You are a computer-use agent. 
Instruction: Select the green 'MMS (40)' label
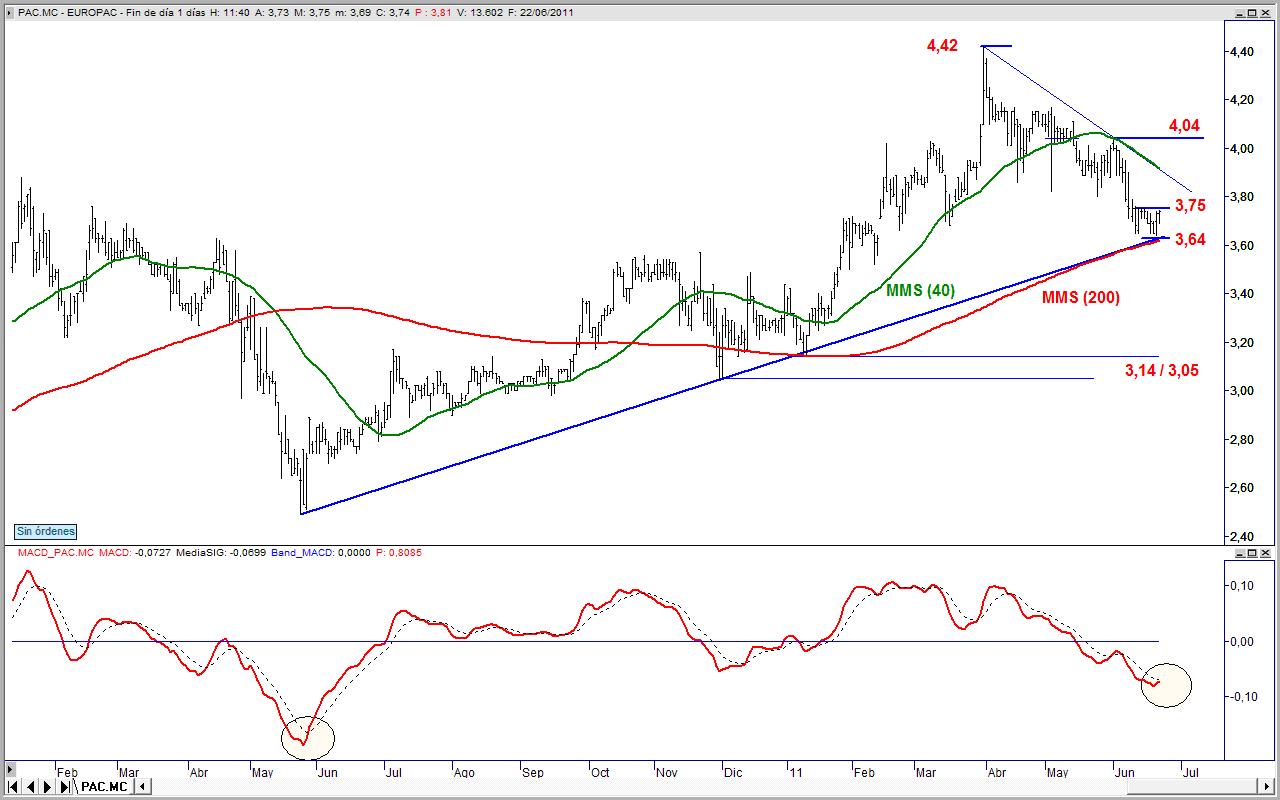920,290
